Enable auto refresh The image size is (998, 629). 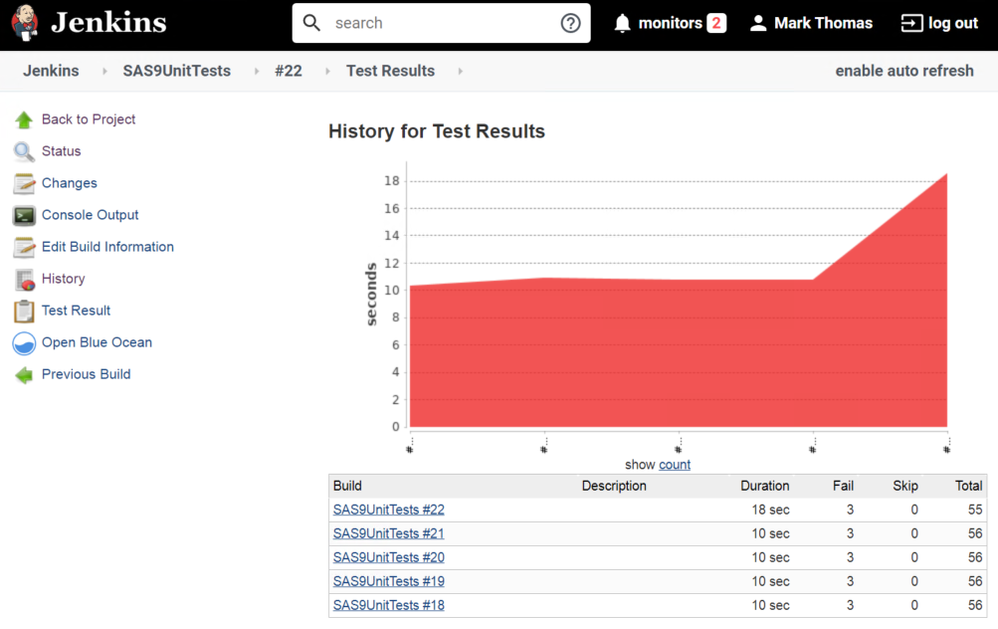pyautogui.click(x=904, y=71)
